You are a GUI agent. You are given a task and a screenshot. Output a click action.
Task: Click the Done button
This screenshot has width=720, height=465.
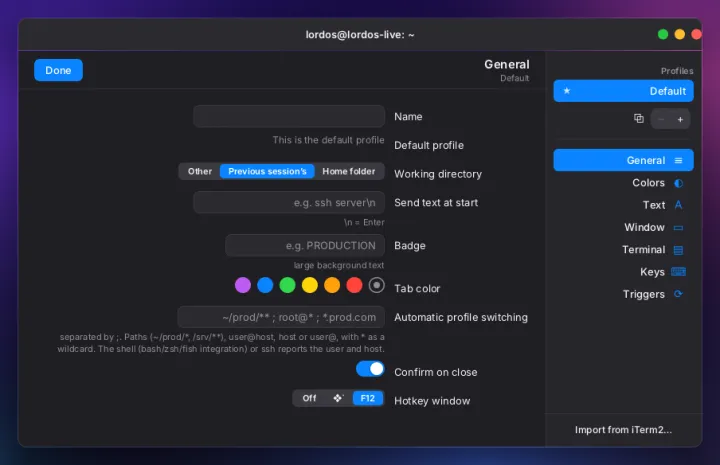[x=58, y=70]
